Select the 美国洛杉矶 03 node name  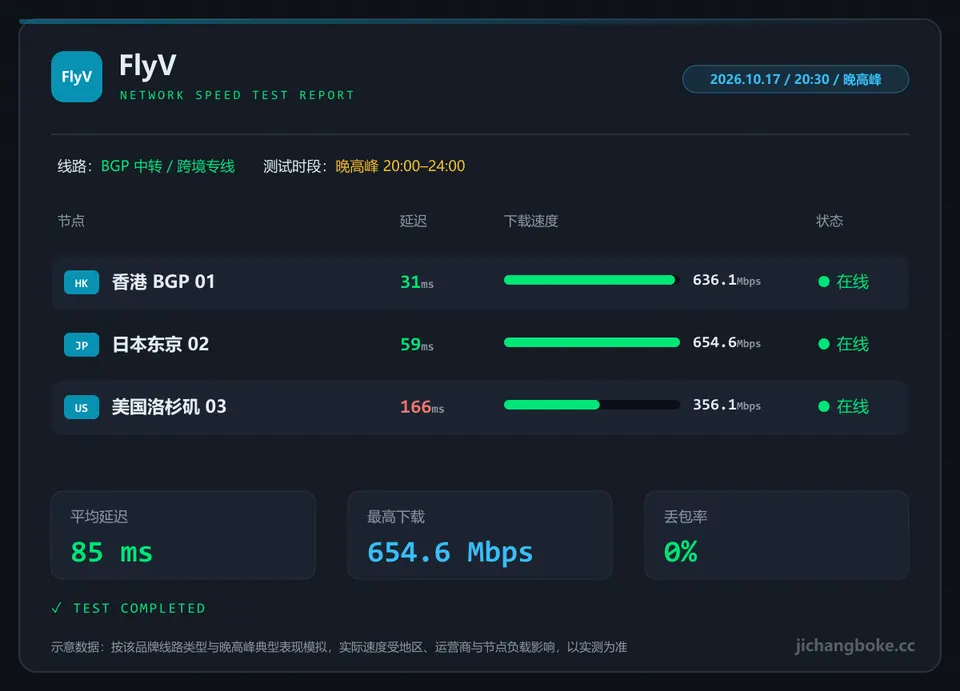coord(169,407)
